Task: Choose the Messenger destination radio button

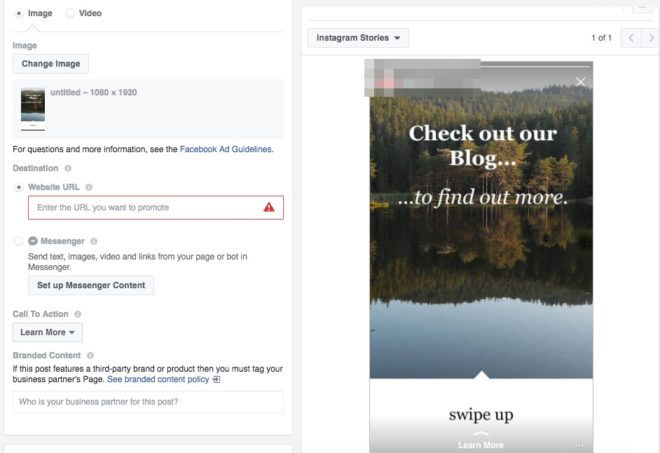Action: pyautogui.click(x=19, y=241)
